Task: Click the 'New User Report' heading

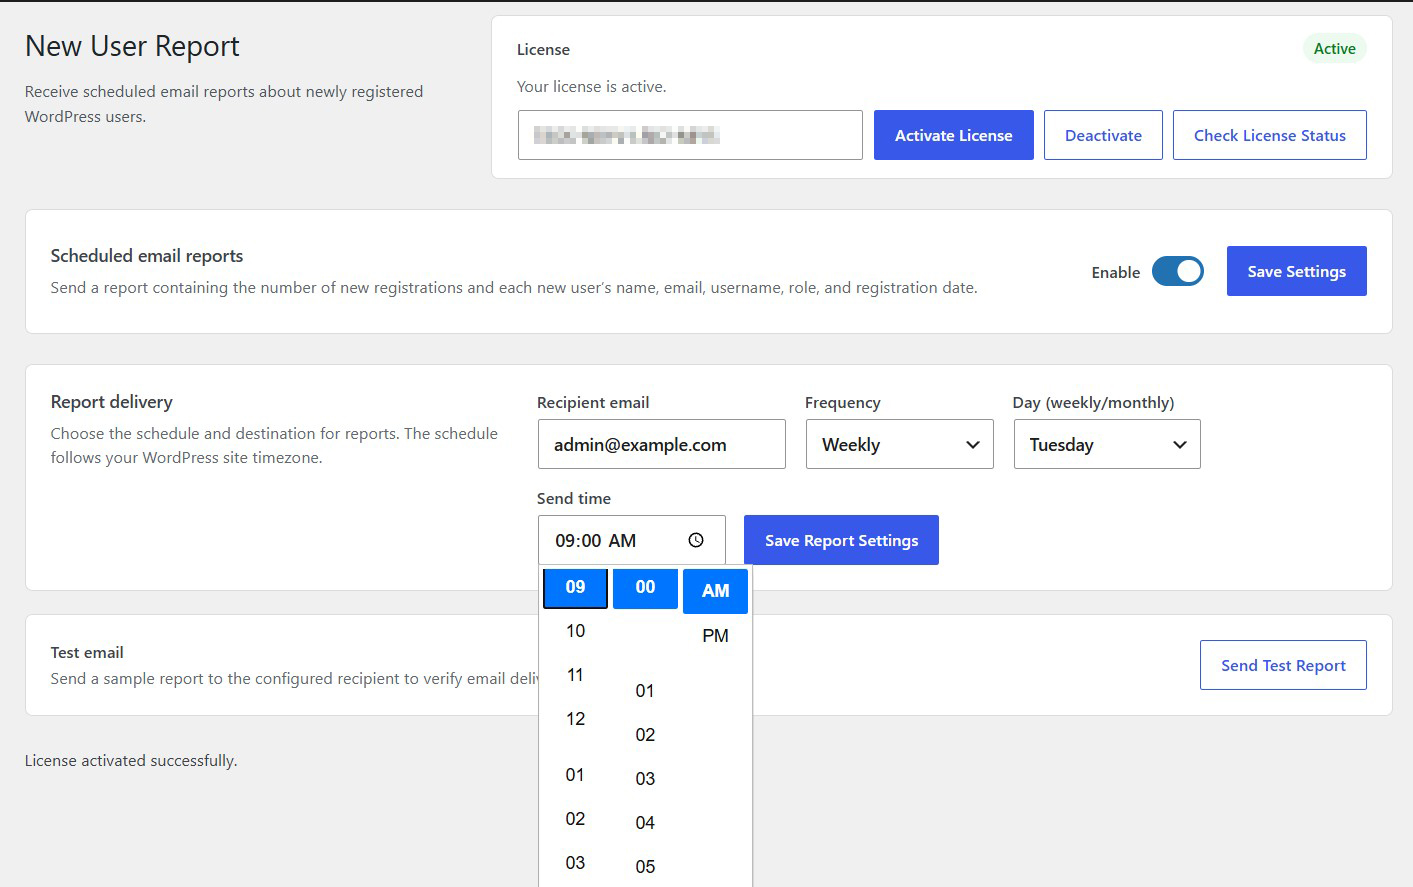Action: pos(132,46)
